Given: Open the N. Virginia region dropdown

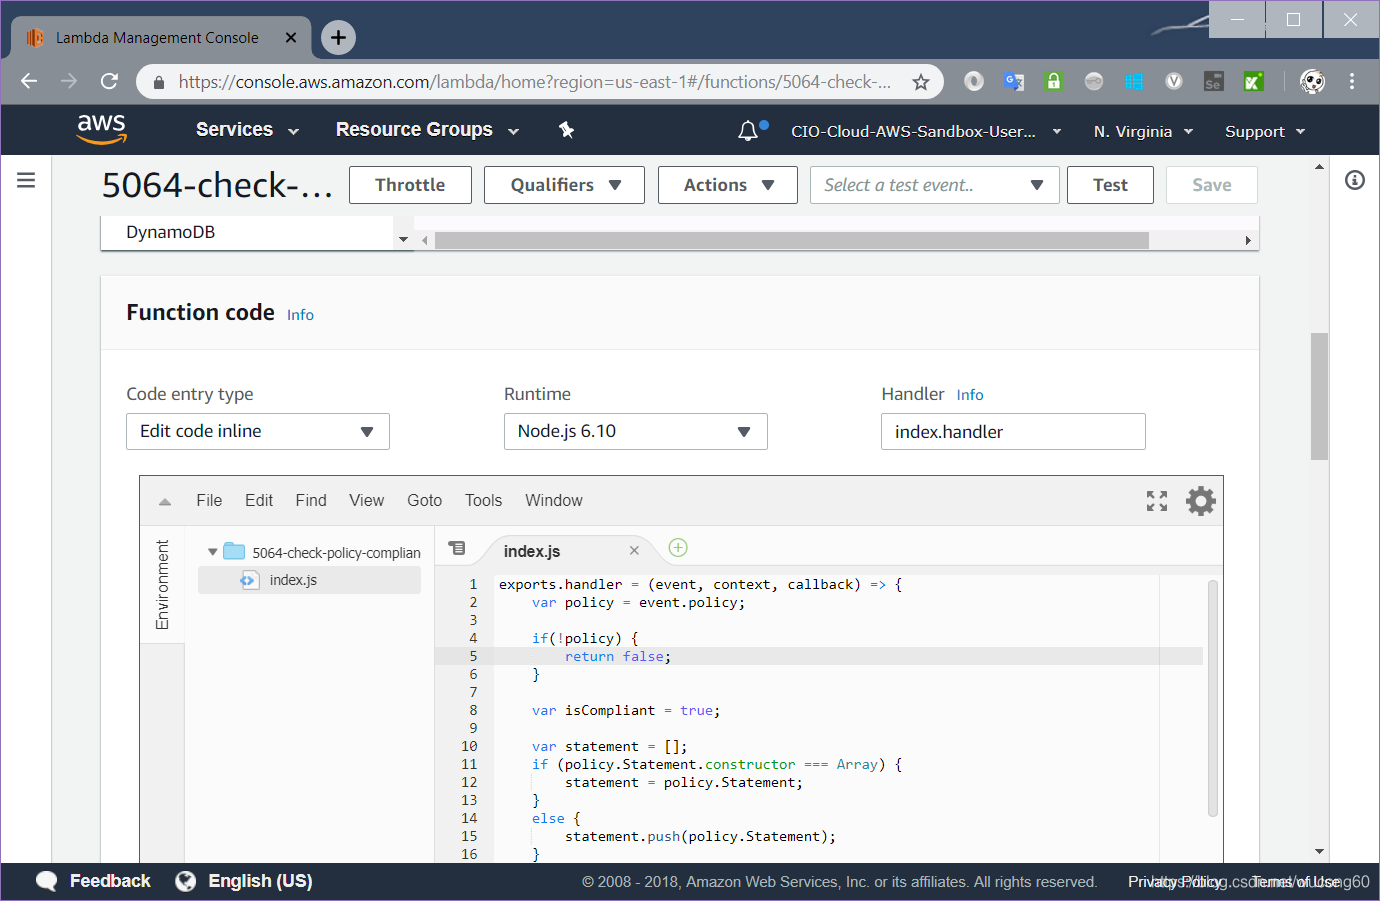Looking at the screenshot, I should [1143, 131].
